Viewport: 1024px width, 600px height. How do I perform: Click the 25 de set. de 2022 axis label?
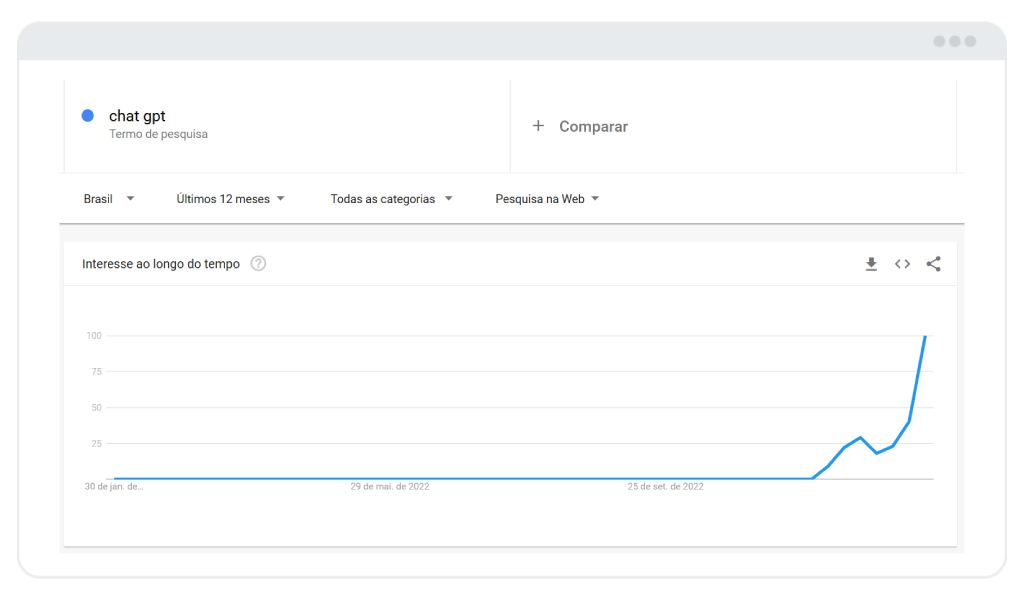pos(665,486)
